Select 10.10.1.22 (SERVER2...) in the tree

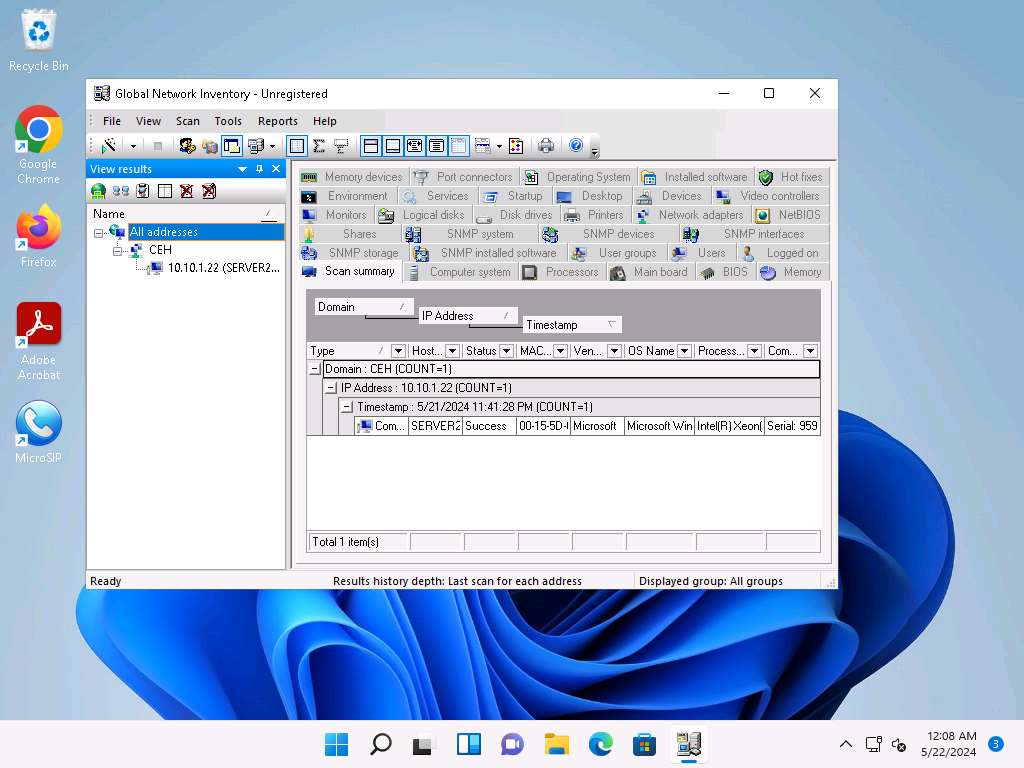223,268
